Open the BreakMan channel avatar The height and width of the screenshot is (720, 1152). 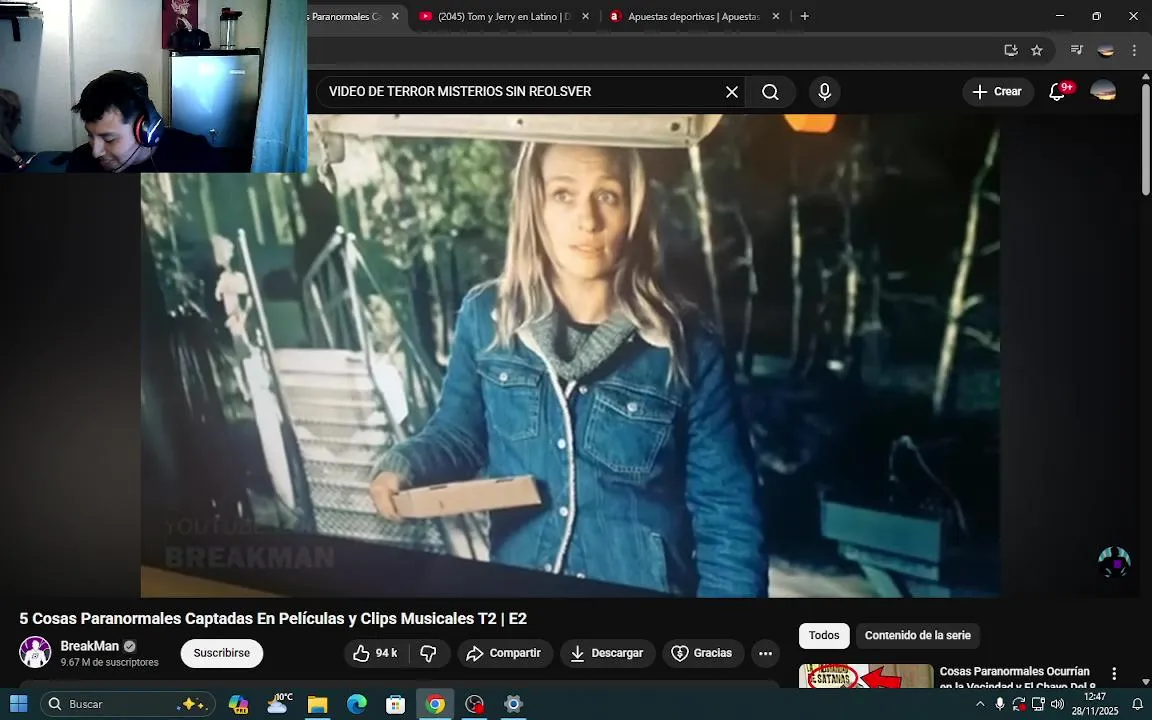35,652
